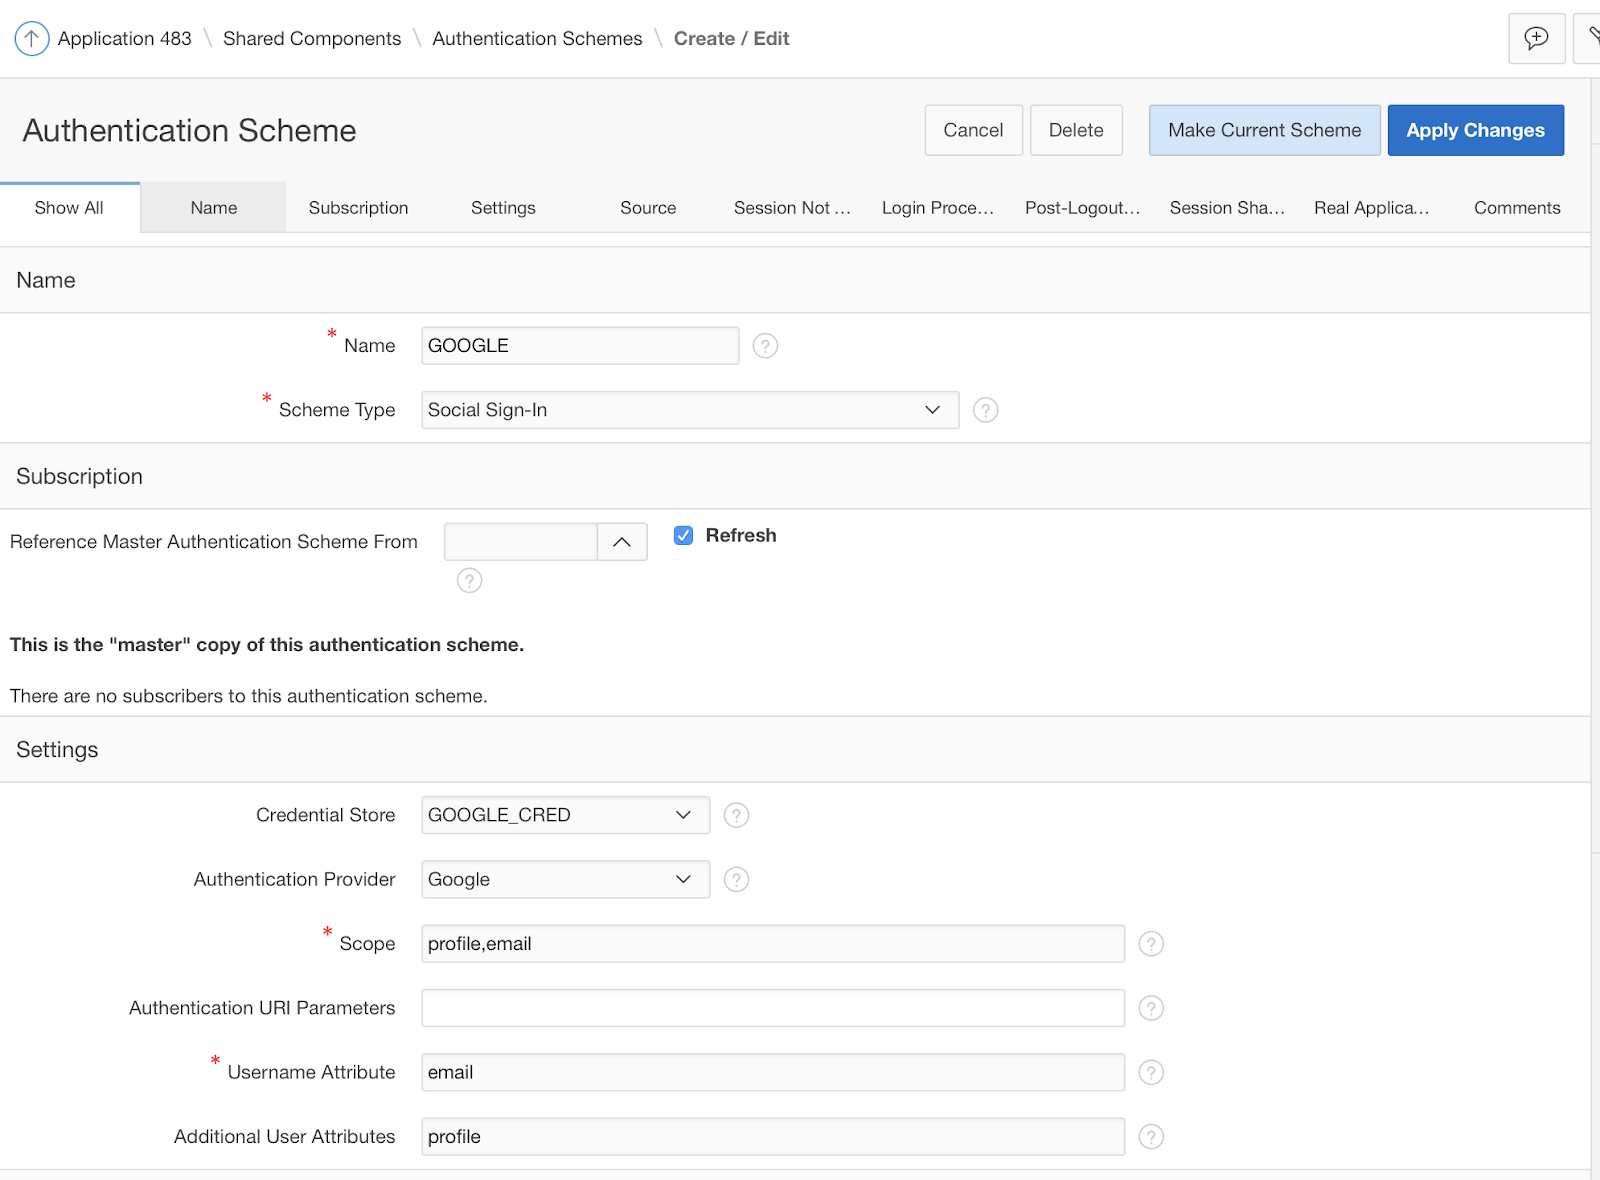The width and height of the screenshot is (1600, 1180).
Task: Open the master scheme popup list
Action: click(622, 541)
